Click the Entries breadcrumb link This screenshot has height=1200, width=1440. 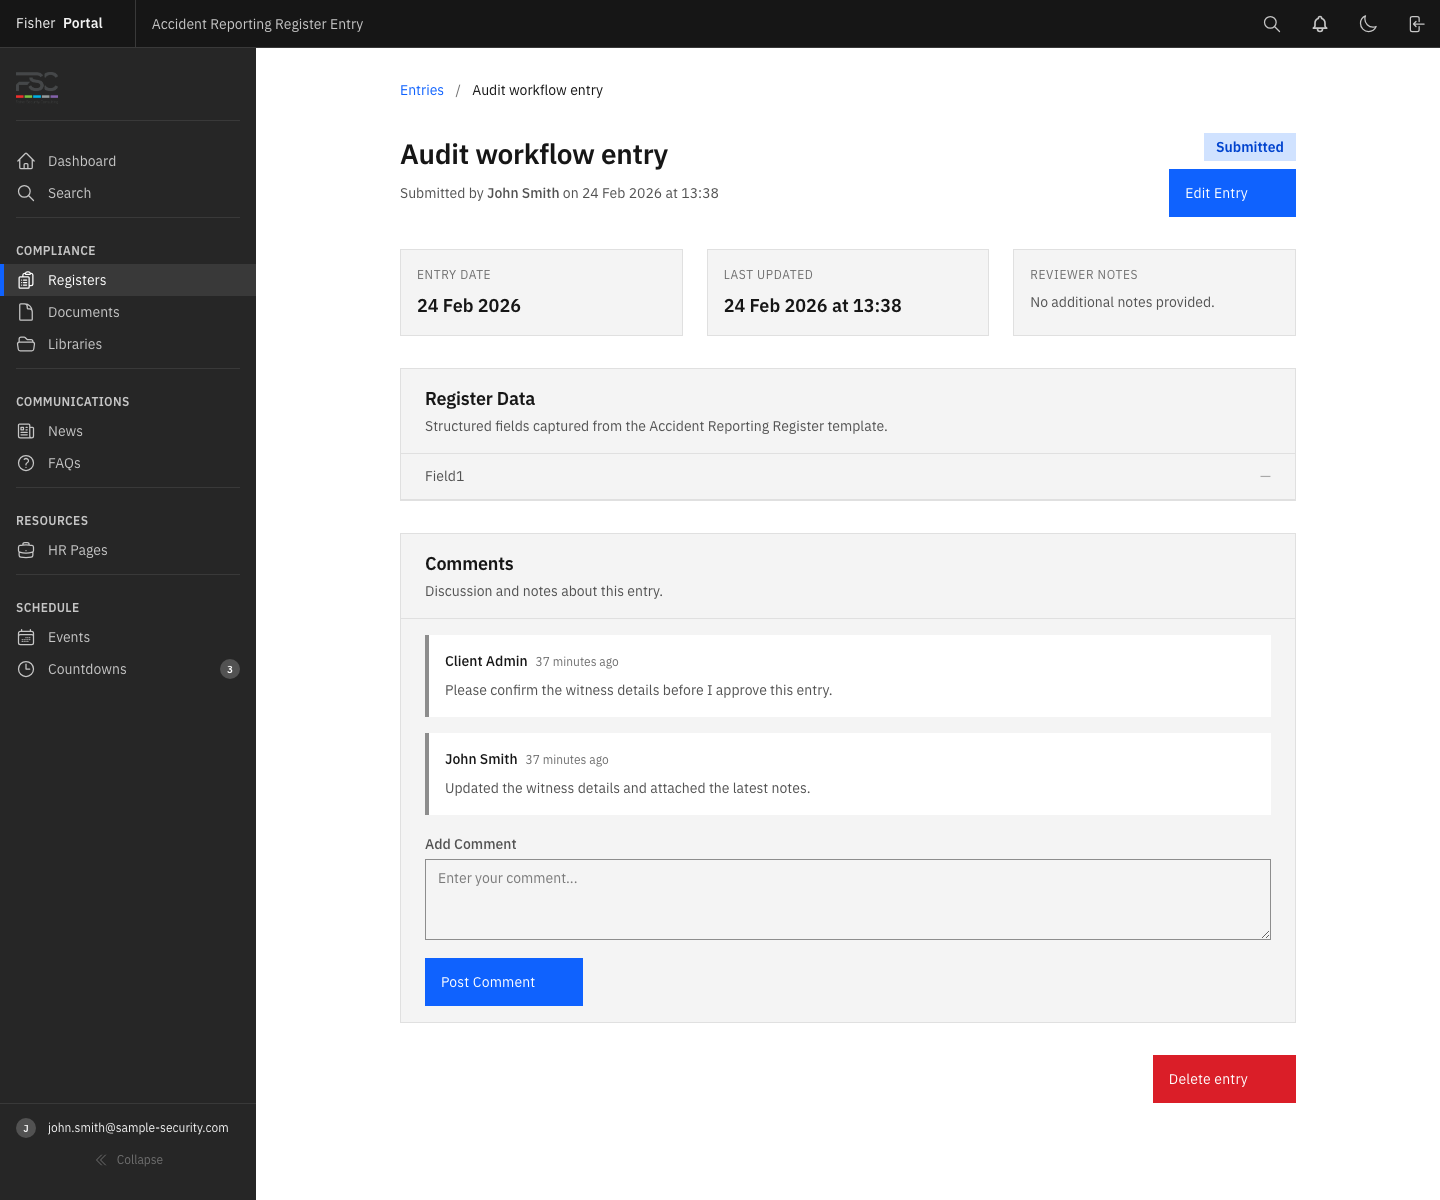click(421, 90)
